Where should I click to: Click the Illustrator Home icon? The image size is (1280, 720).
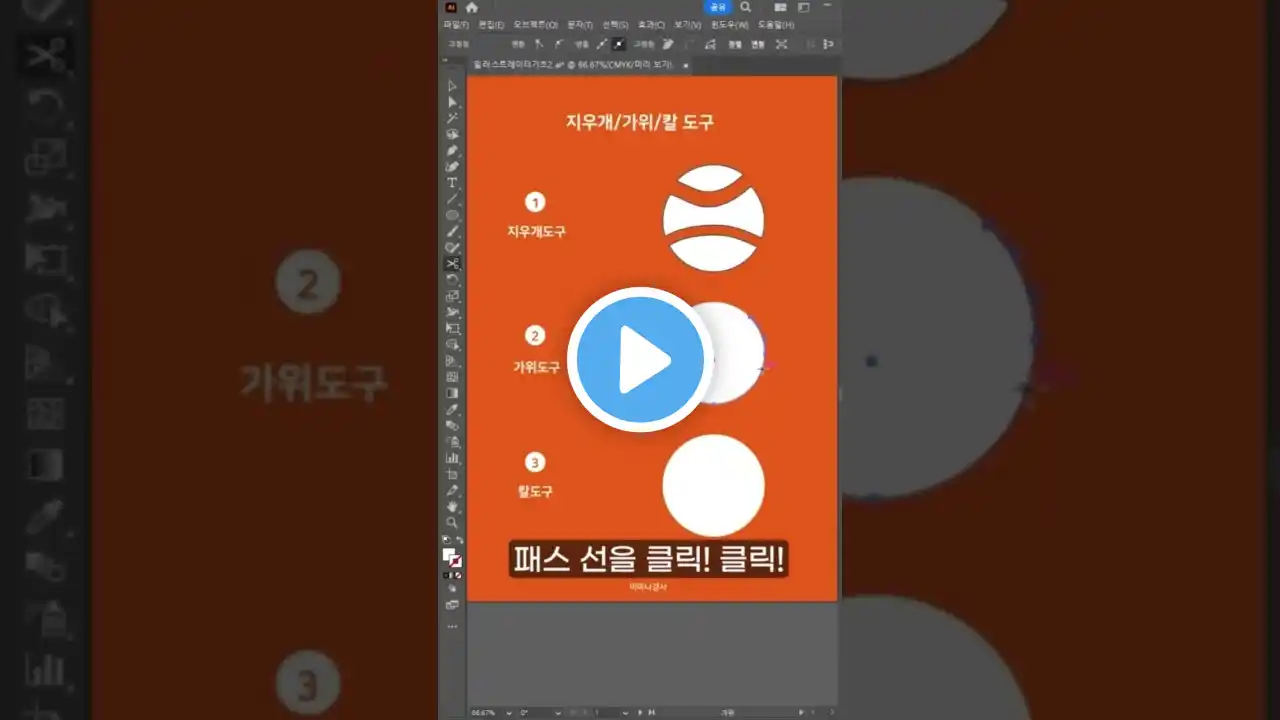[472, 7]
